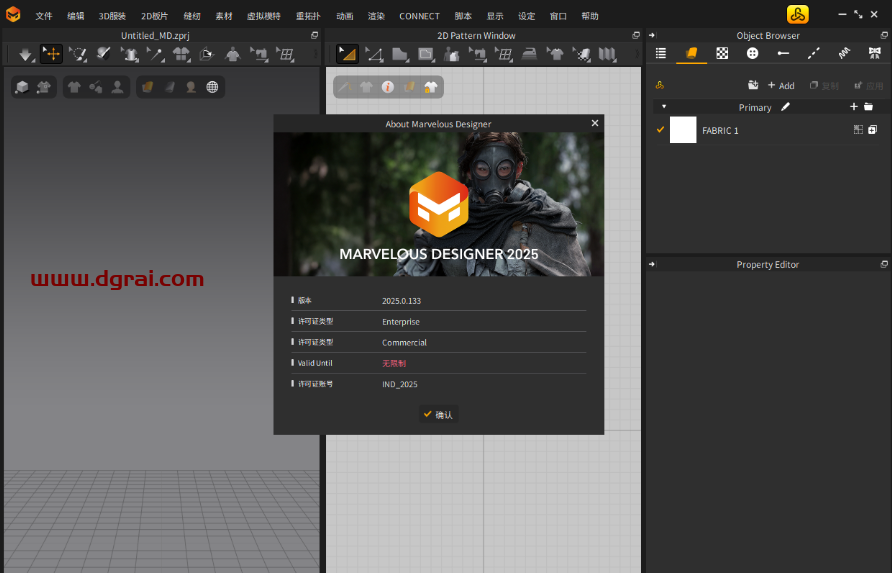The image size is (892, 573).
Task: Click the open fabric folder icon beside Add
Action: coord(753,85)
